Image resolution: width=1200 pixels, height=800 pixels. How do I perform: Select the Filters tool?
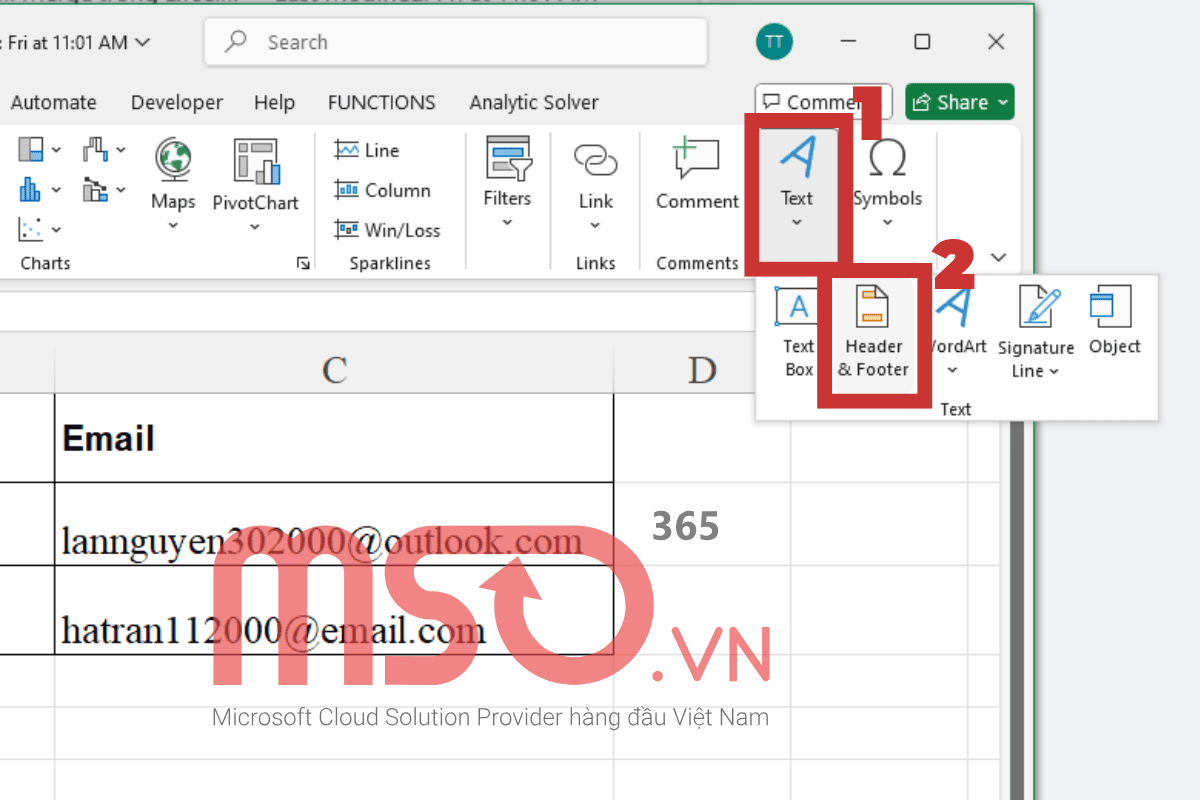point(507,180)
